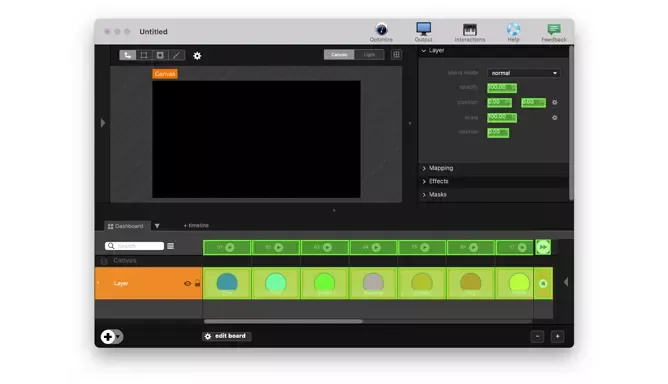The height and width of the screenshot is (384, 668).
Task: Select the tan orange media cell in column 06
Action: (x=471, y=283)
